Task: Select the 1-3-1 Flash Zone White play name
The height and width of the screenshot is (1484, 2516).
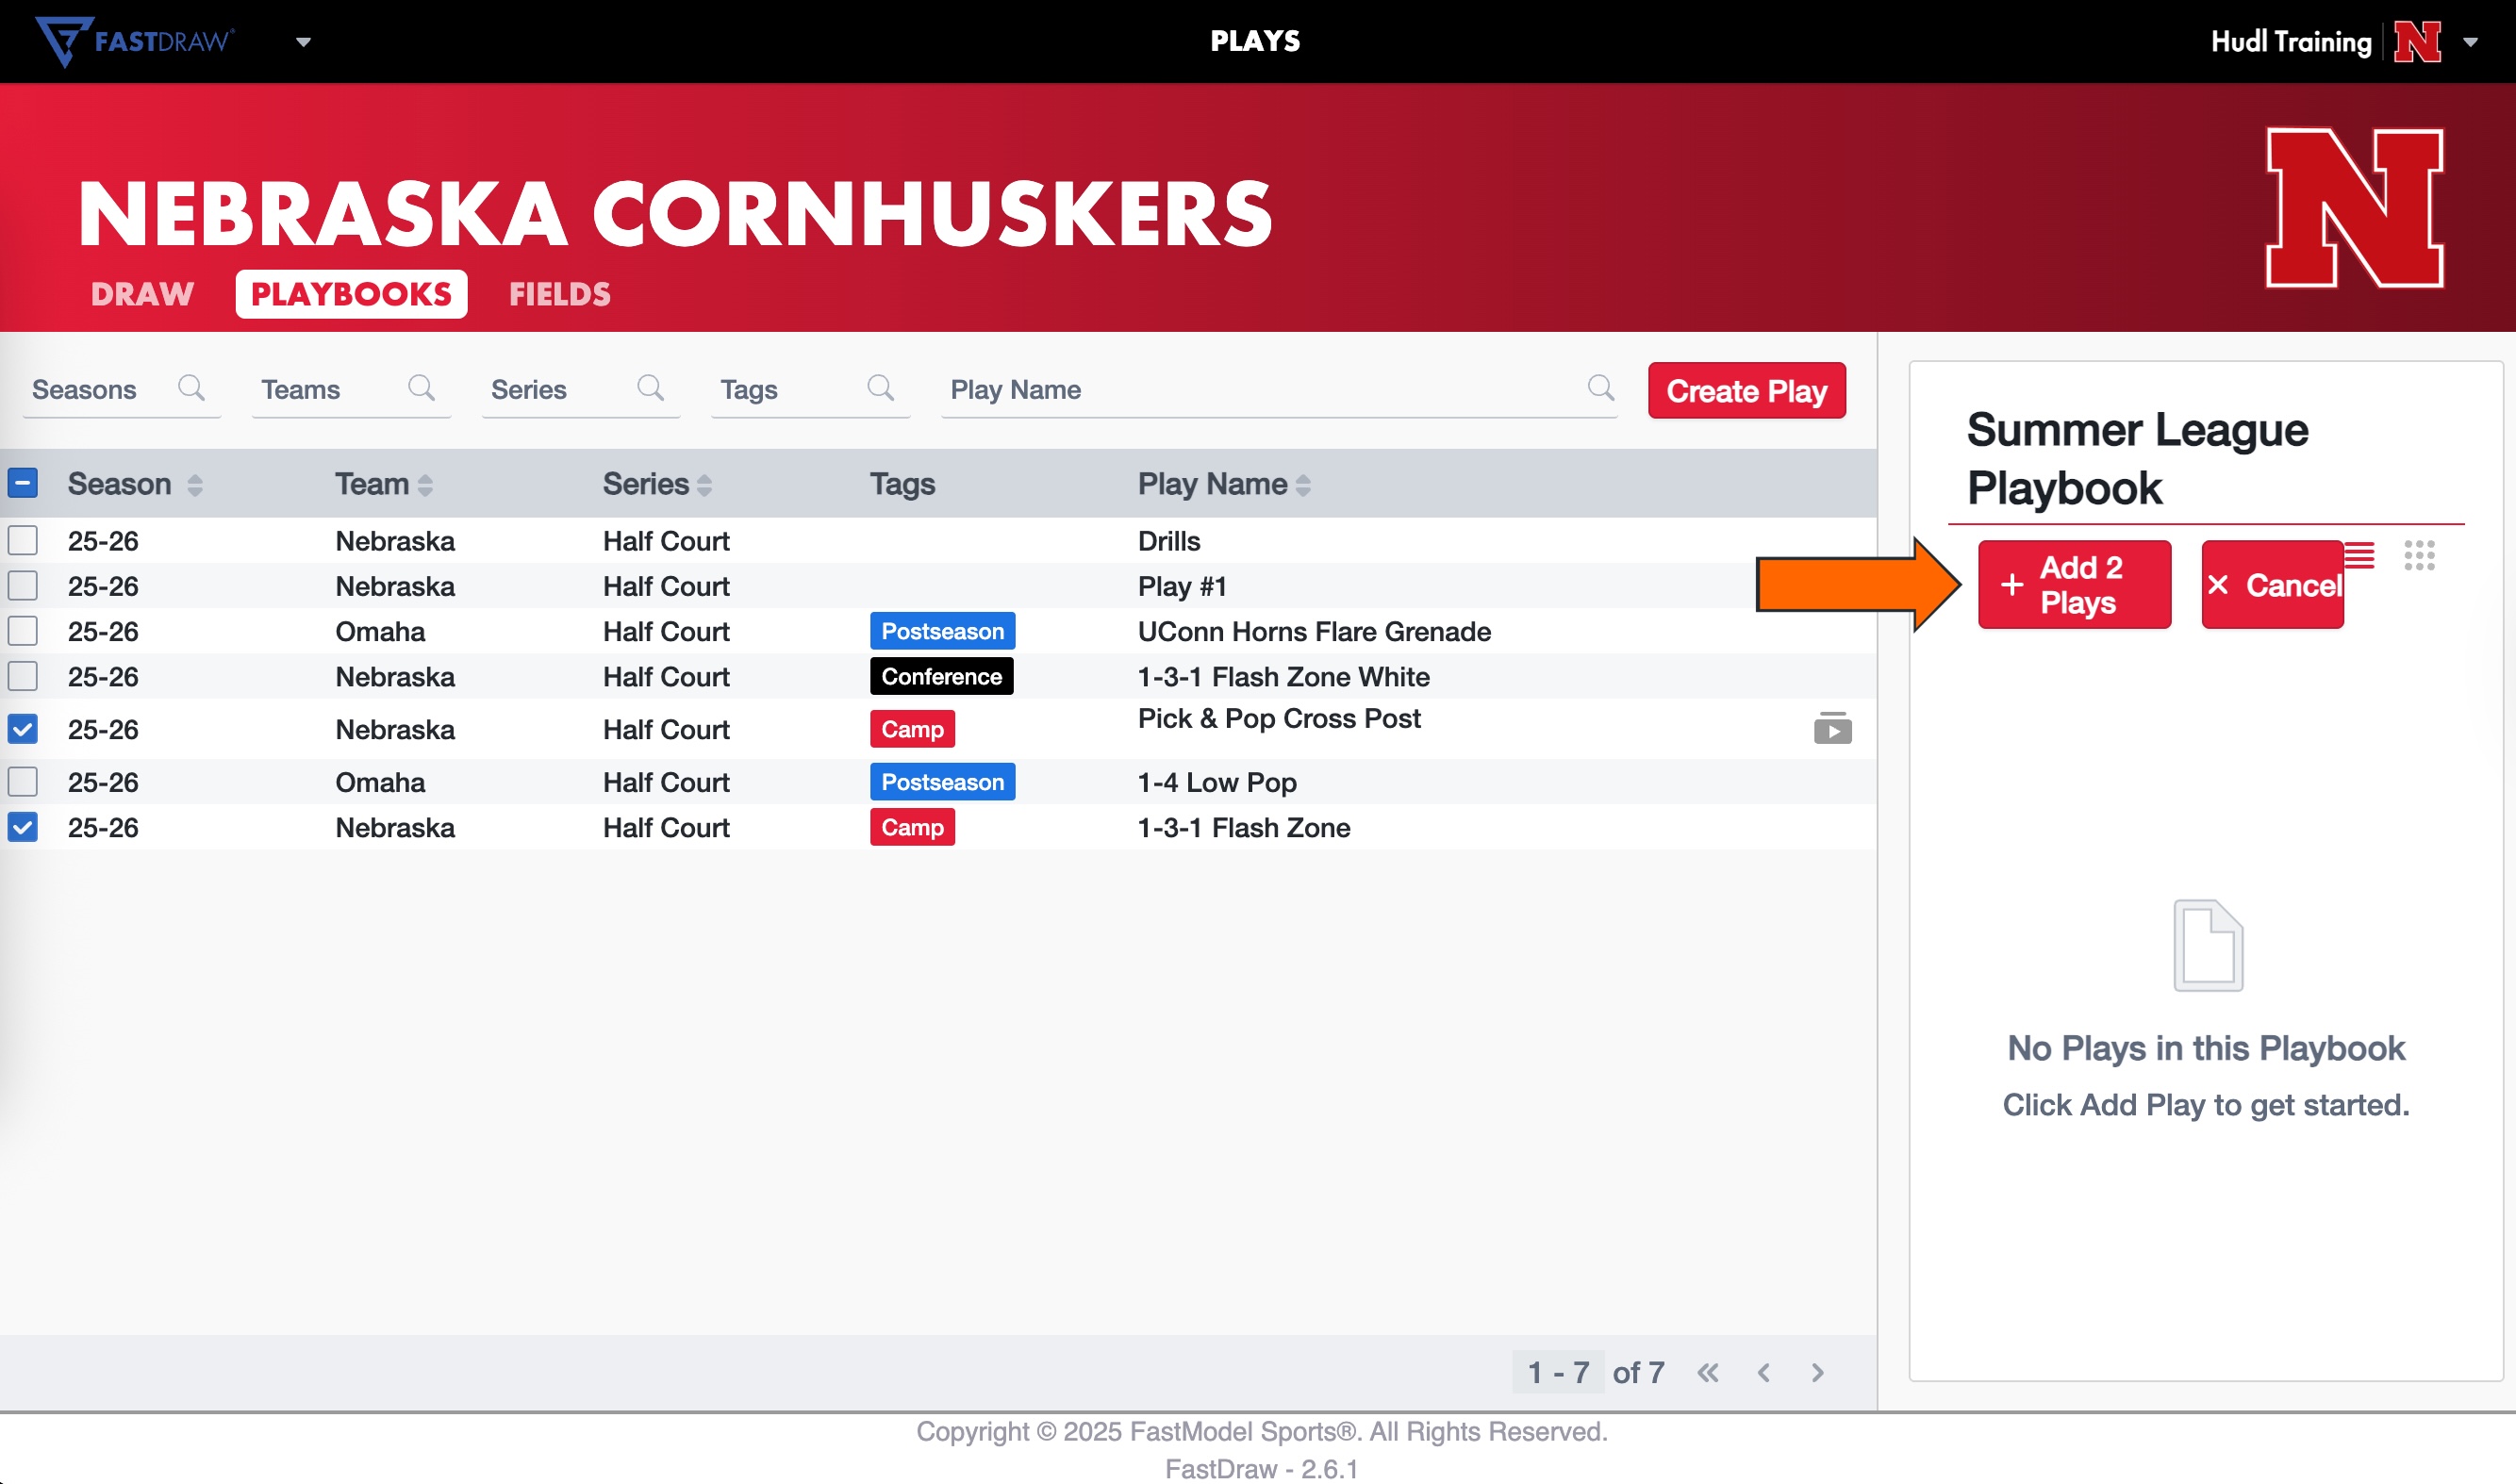Action: [1284, 677]
